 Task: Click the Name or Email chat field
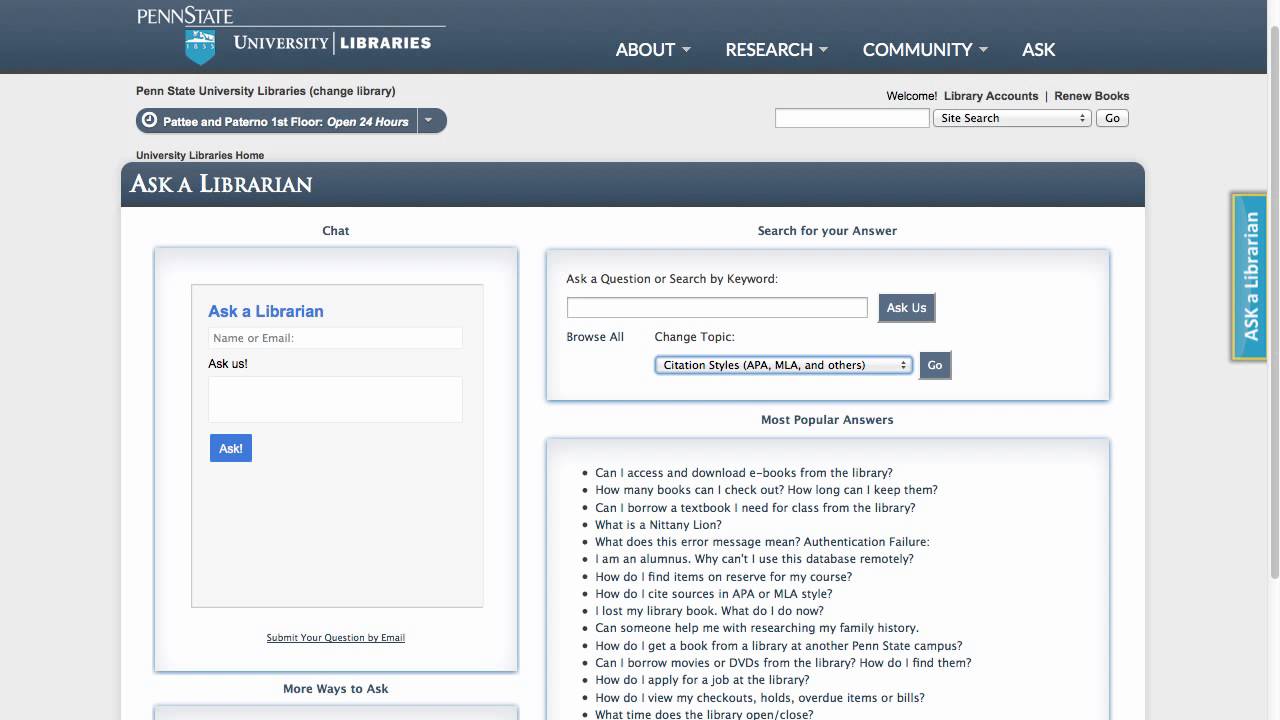(x=335, y=338)
